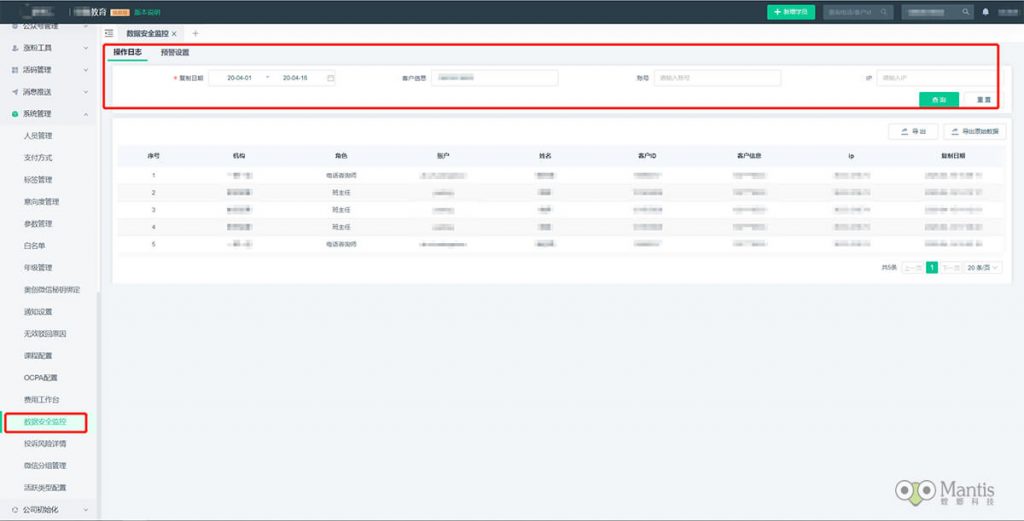Open 年级管理 in the sidebar

pyautogui.click(x=38, y=268)
